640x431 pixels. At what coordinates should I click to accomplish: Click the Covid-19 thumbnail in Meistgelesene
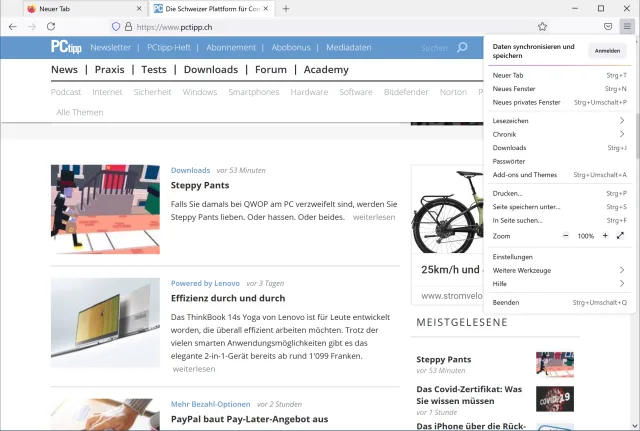[555, 399]
